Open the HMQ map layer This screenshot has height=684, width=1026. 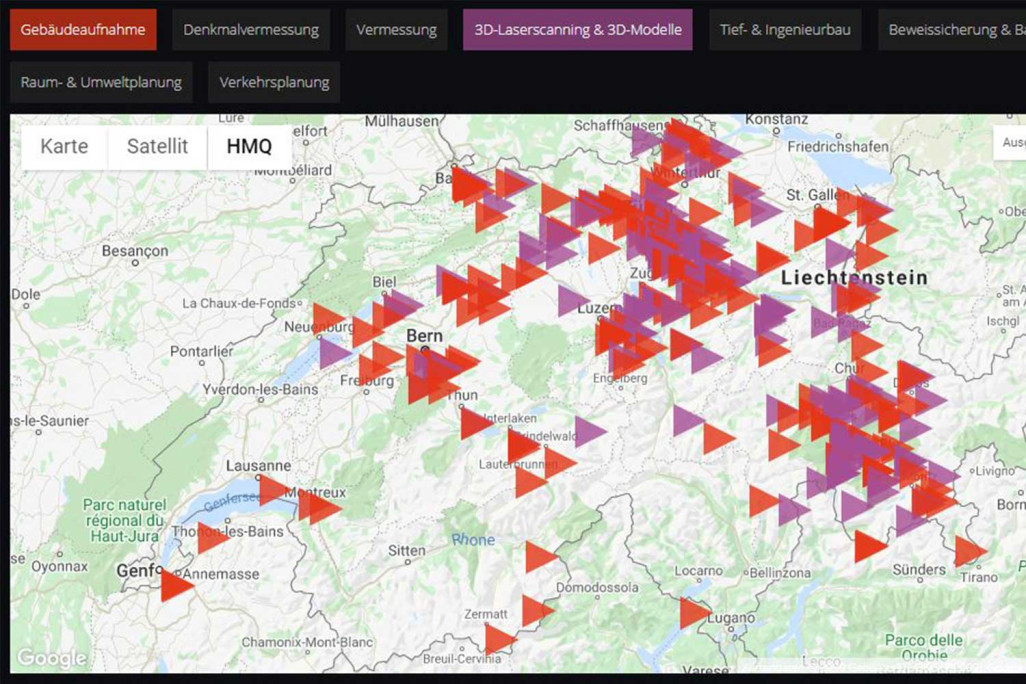click(248, 146)
